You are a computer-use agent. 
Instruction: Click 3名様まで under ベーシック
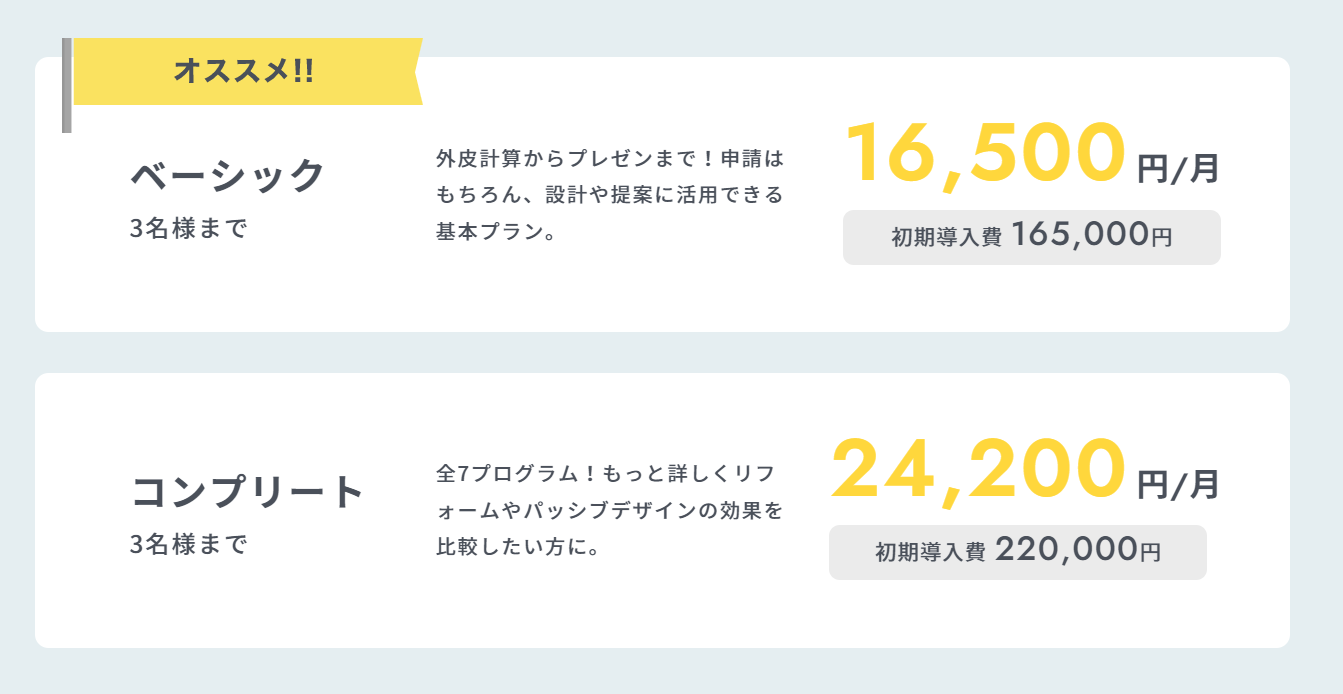[x=188, y=228]
